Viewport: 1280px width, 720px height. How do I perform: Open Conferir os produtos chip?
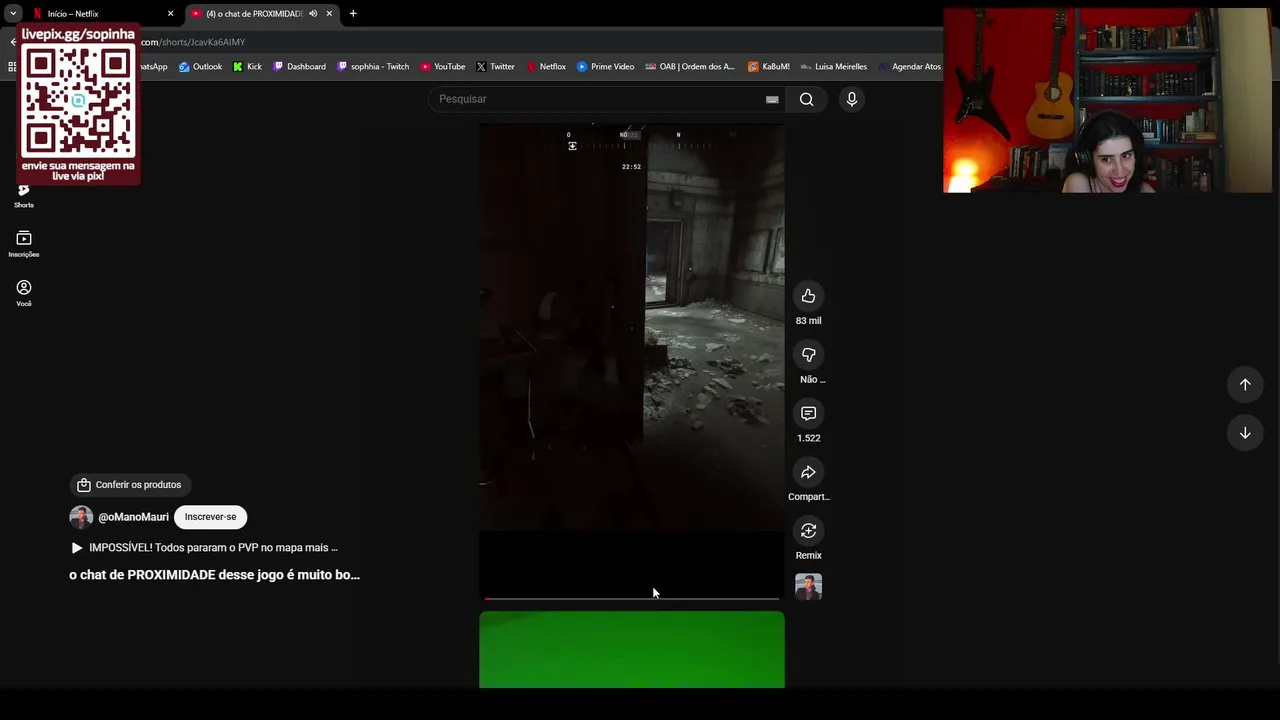129,485
